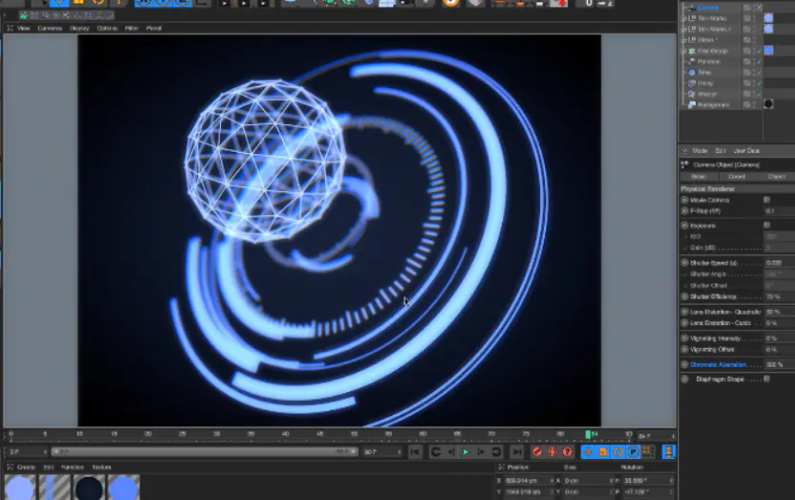Enable the Movie Camera checkbox
This screenshot has width=795, height=500.
pos(767,200)
